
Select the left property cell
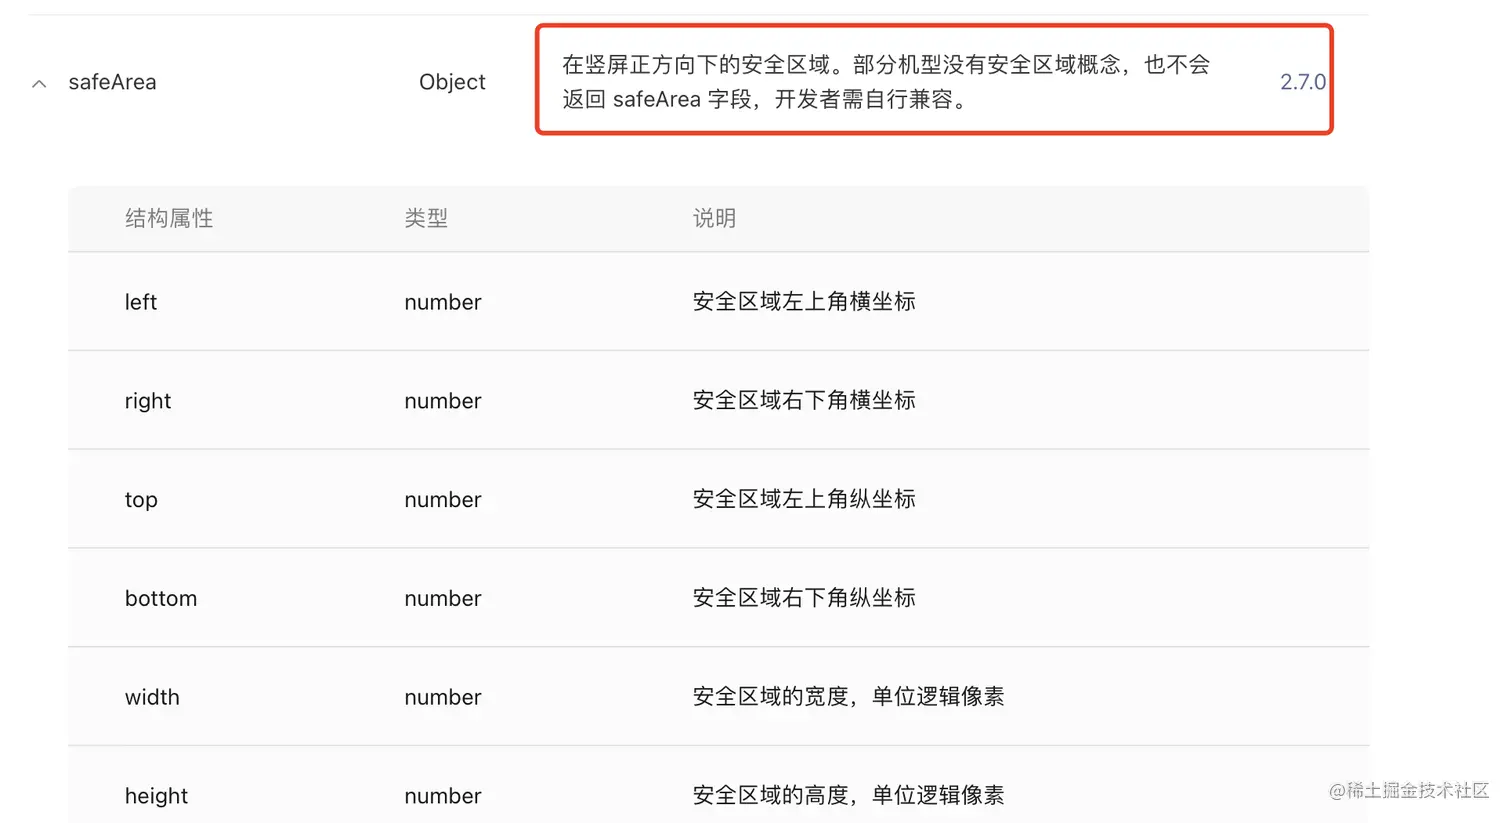coord(141,302)
